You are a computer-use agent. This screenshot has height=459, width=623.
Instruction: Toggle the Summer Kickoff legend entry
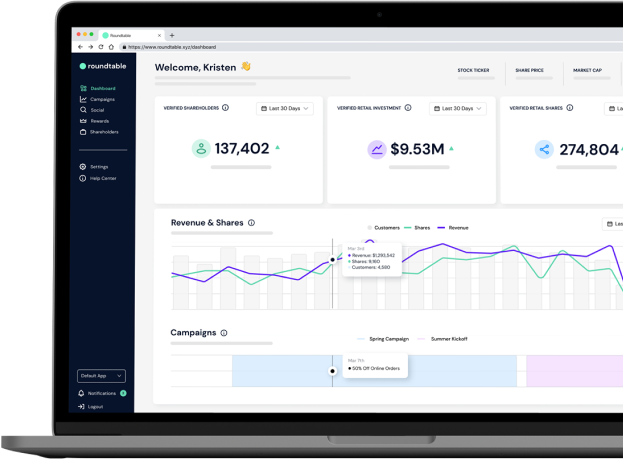pos(442,339)
